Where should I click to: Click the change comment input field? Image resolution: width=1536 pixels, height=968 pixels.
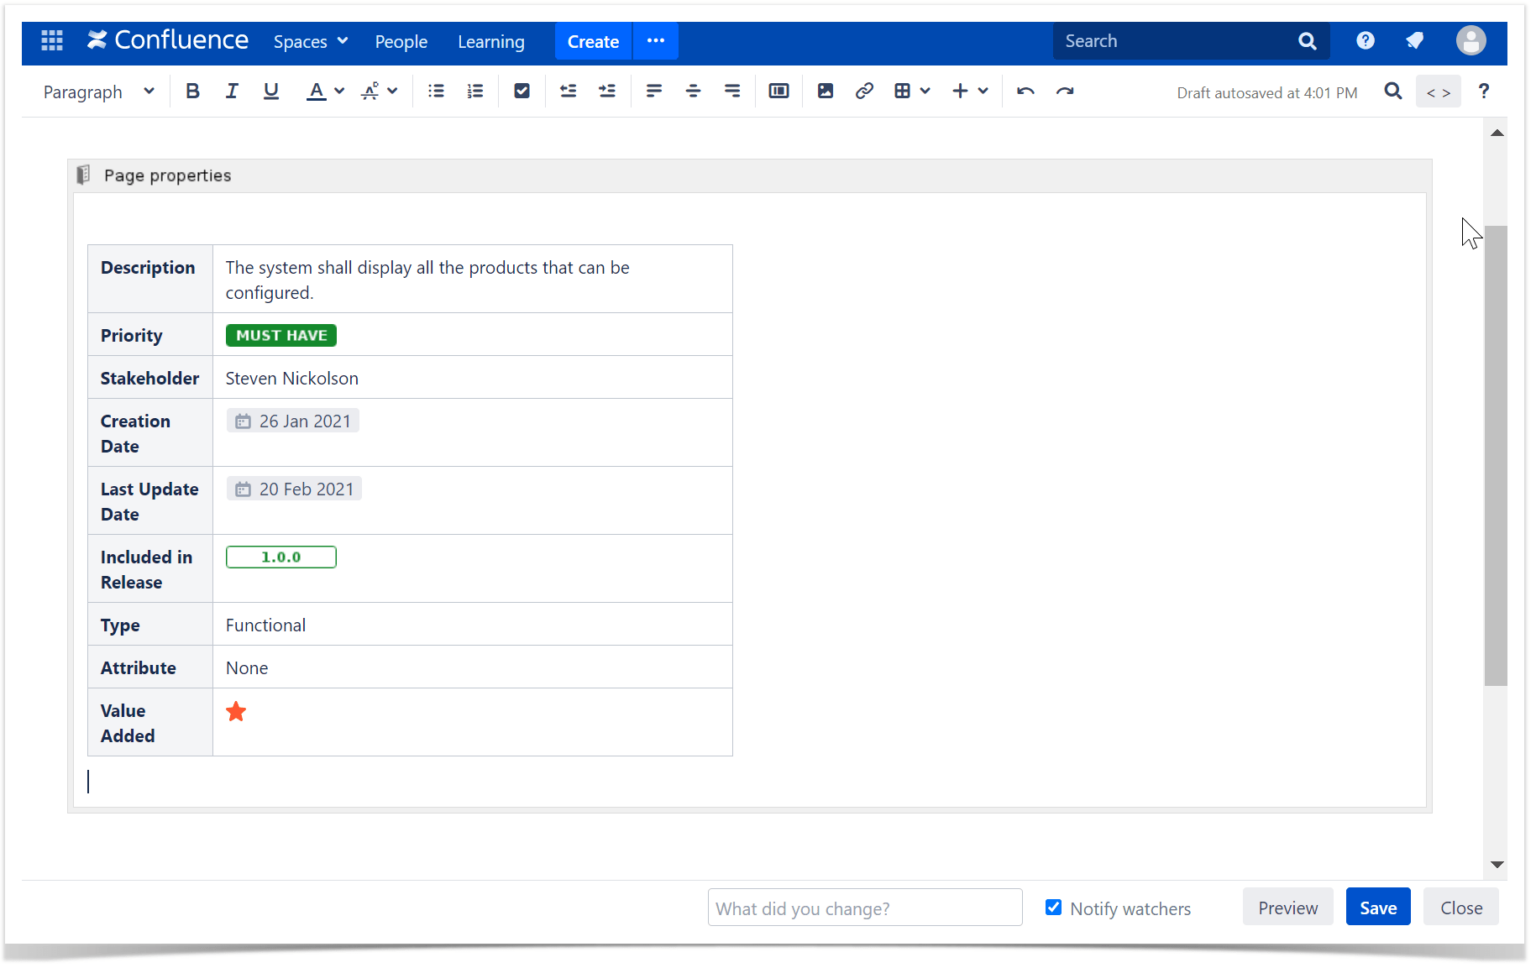point(864,907)
